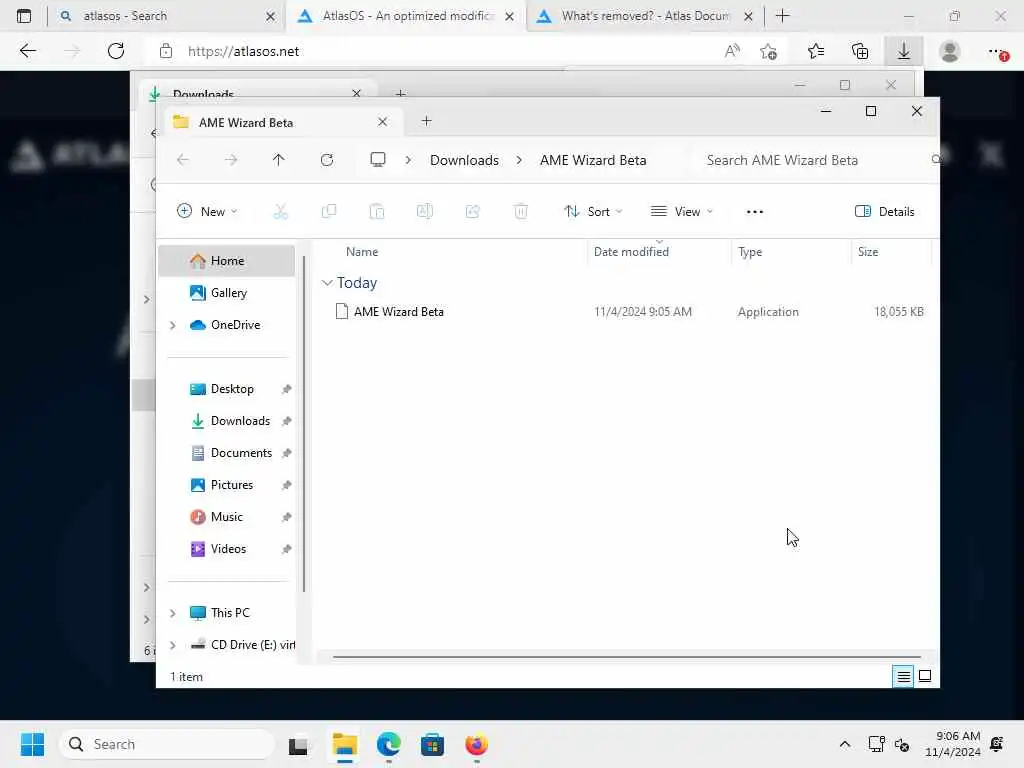The width and height of the screenshot is (1024, 768).
Task: Select Home in the navigation pane
Action: 227,261
